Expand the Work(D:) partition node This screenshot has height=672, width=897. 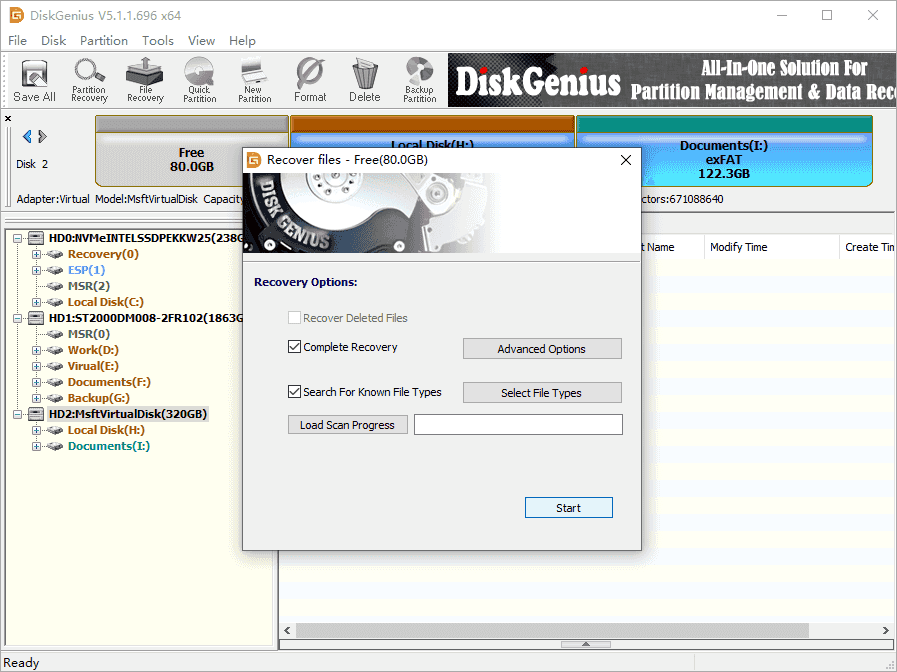pyautogui.click(x=37, y=350)
